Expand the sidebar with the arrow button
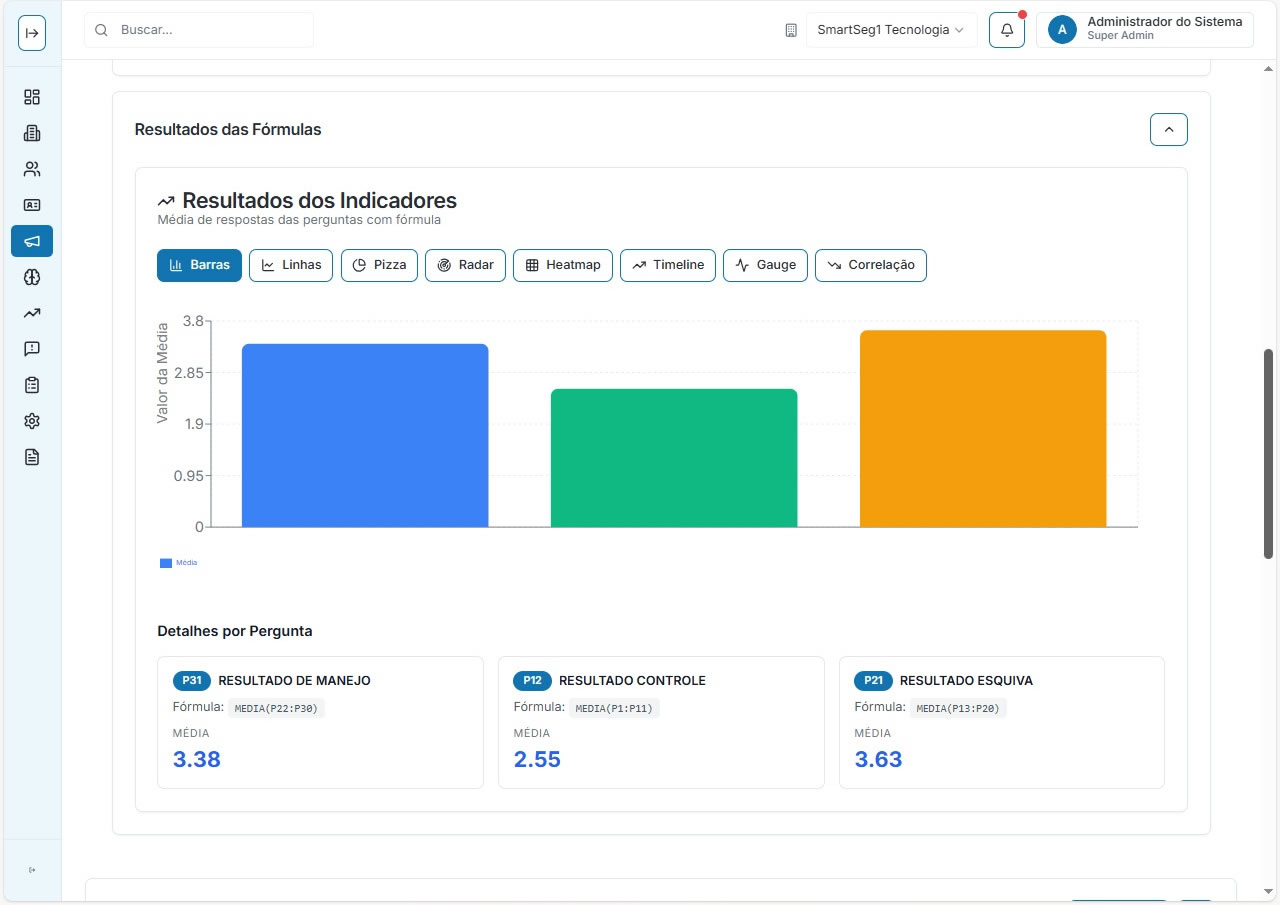This screenshot has width=1280, height=905. coord(32,33)
